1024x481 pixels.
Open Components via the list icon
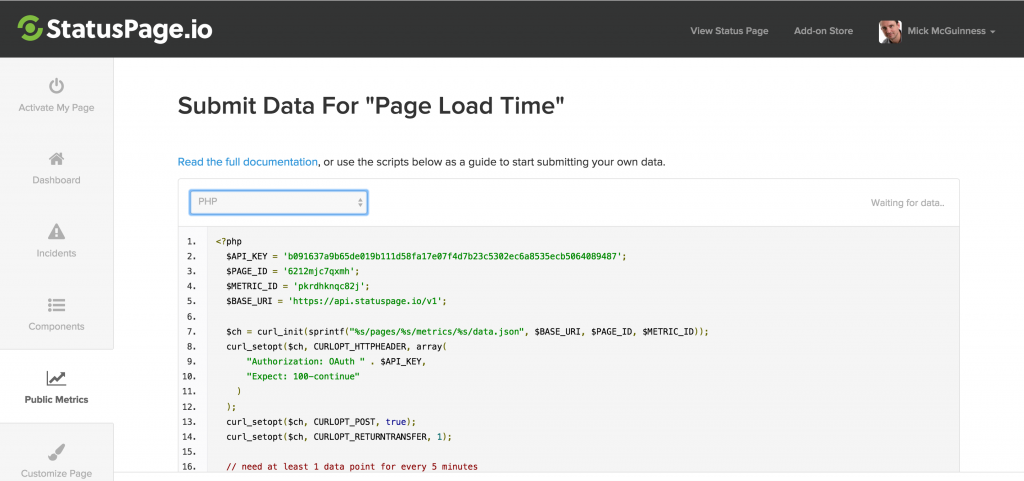pyautogui.click(x=56, y=305)
